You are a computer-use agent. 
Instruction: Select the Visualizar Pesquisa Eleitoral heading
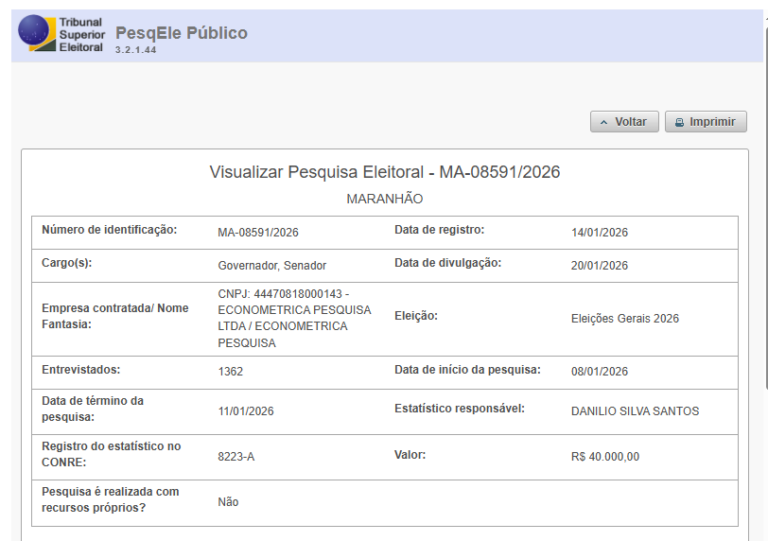(384, 172)
